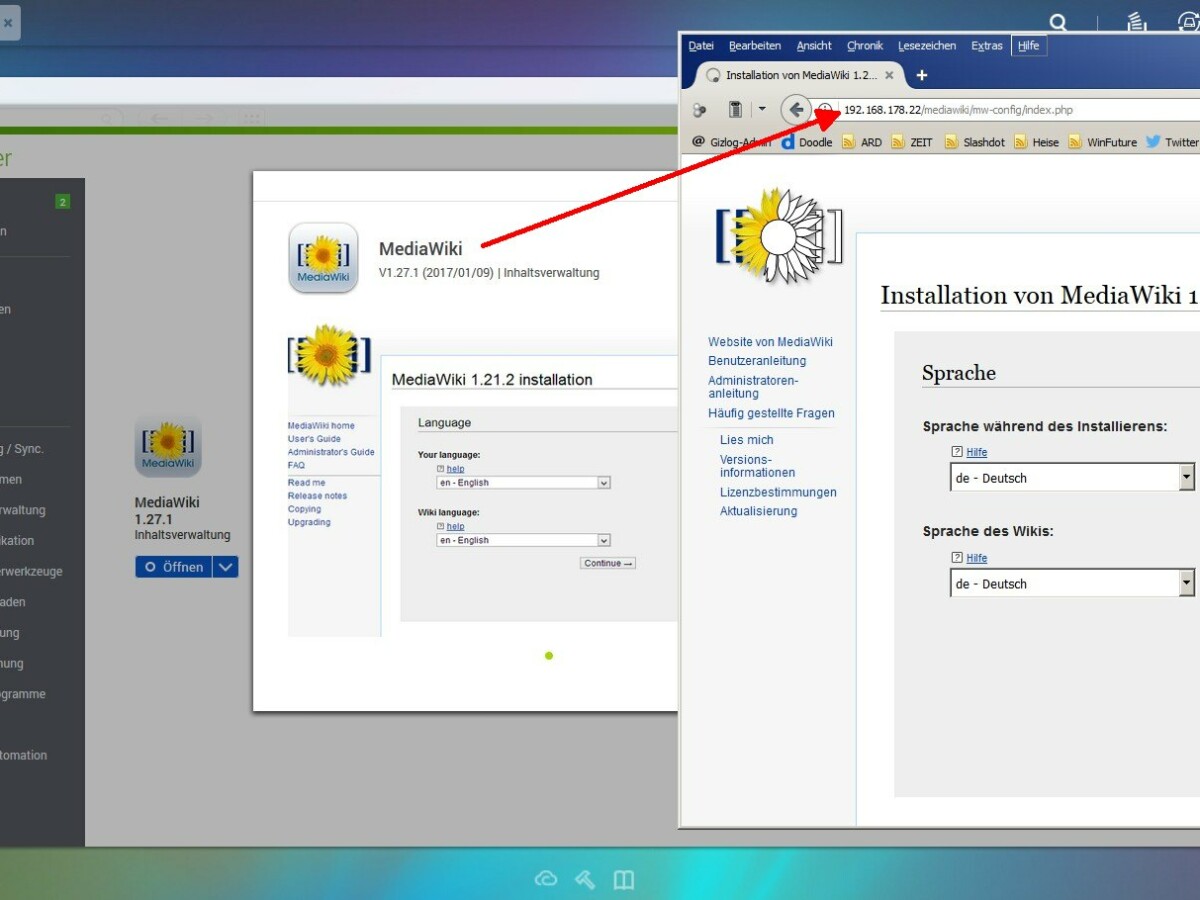1200x900 pixels.
Task: Click the hammer tool icon in bottom dock
Action: (585, 879)
